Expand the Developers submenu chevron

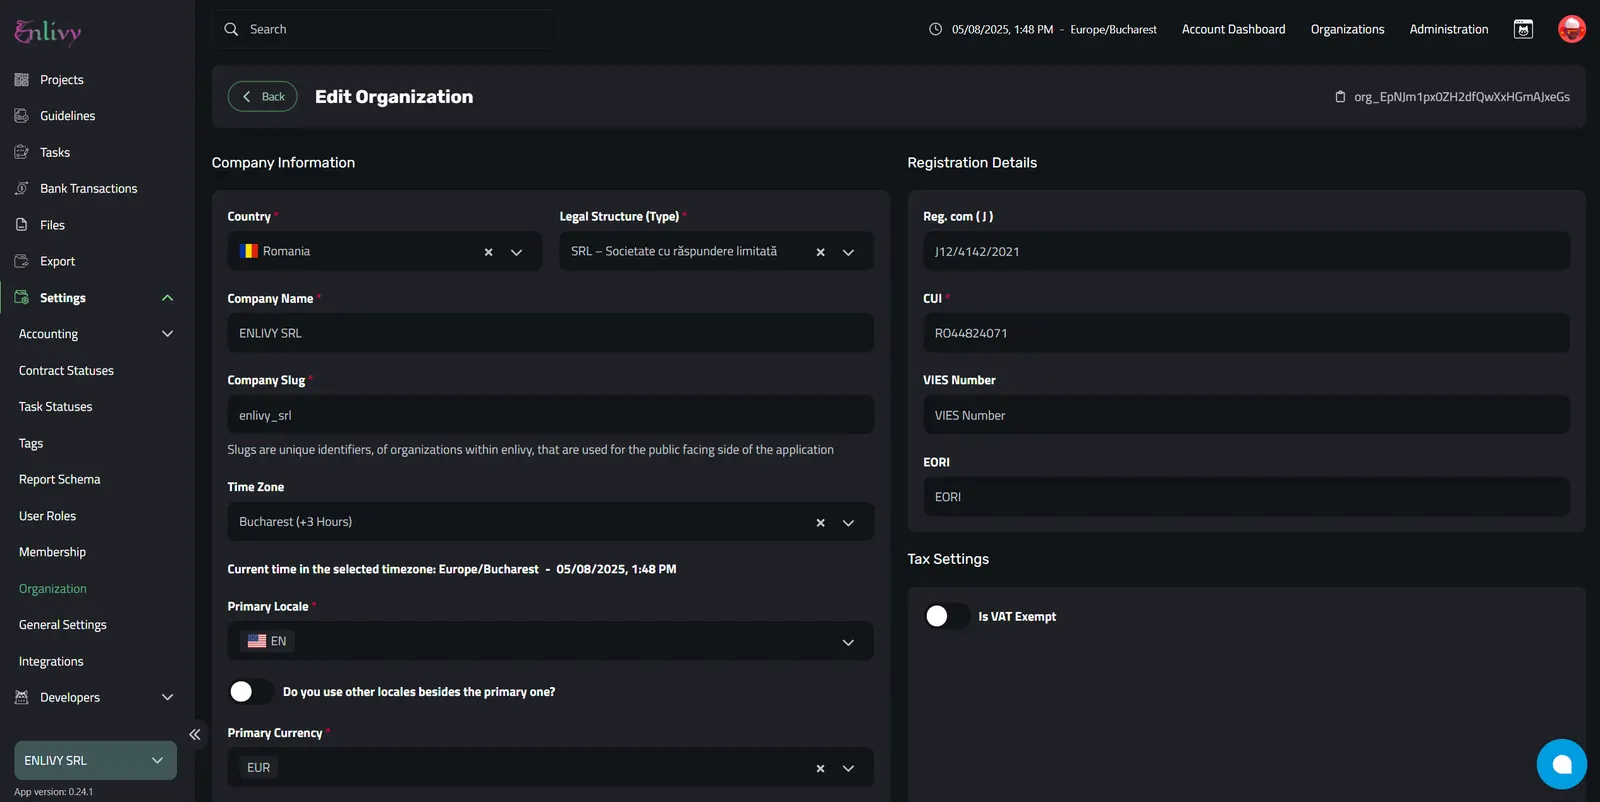click(167, 698)
